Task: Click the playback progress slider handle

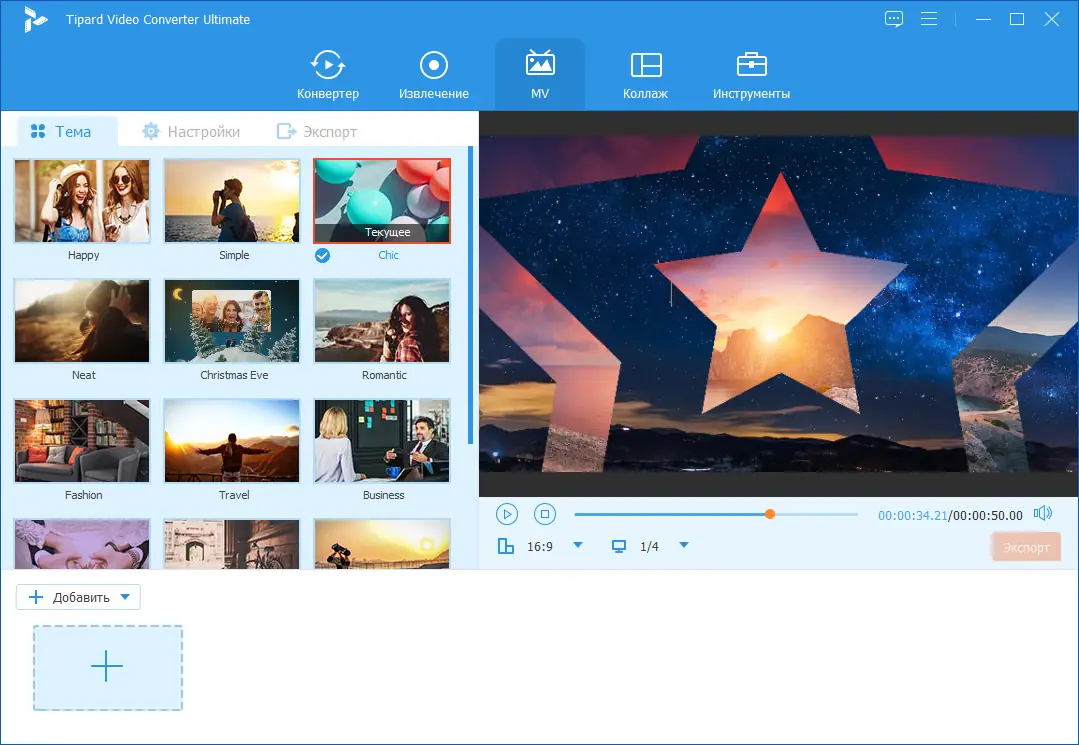Action: pyautogui.click(x=770, y=514)
